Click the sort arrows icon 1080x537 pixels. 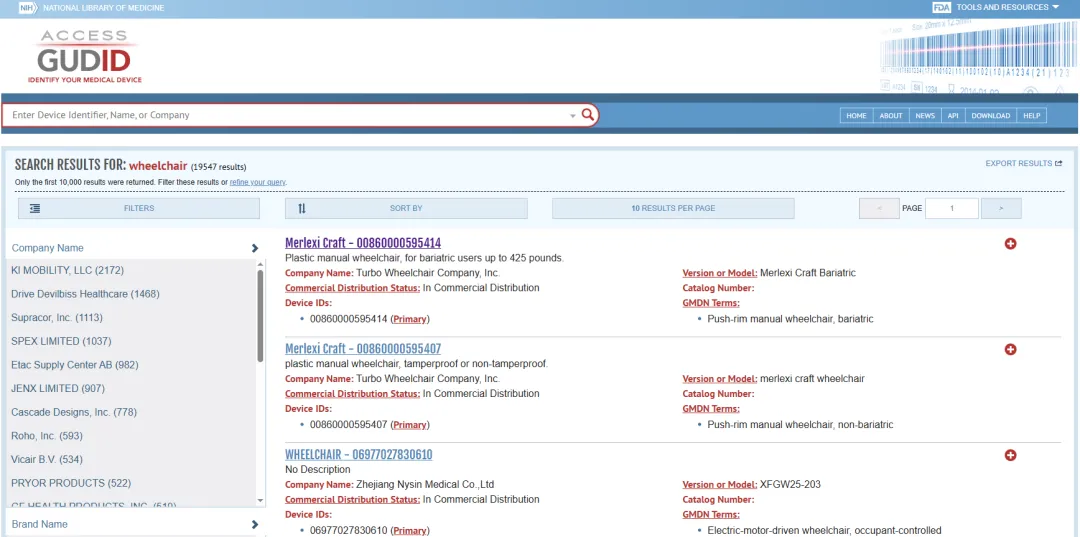[302, 208]
